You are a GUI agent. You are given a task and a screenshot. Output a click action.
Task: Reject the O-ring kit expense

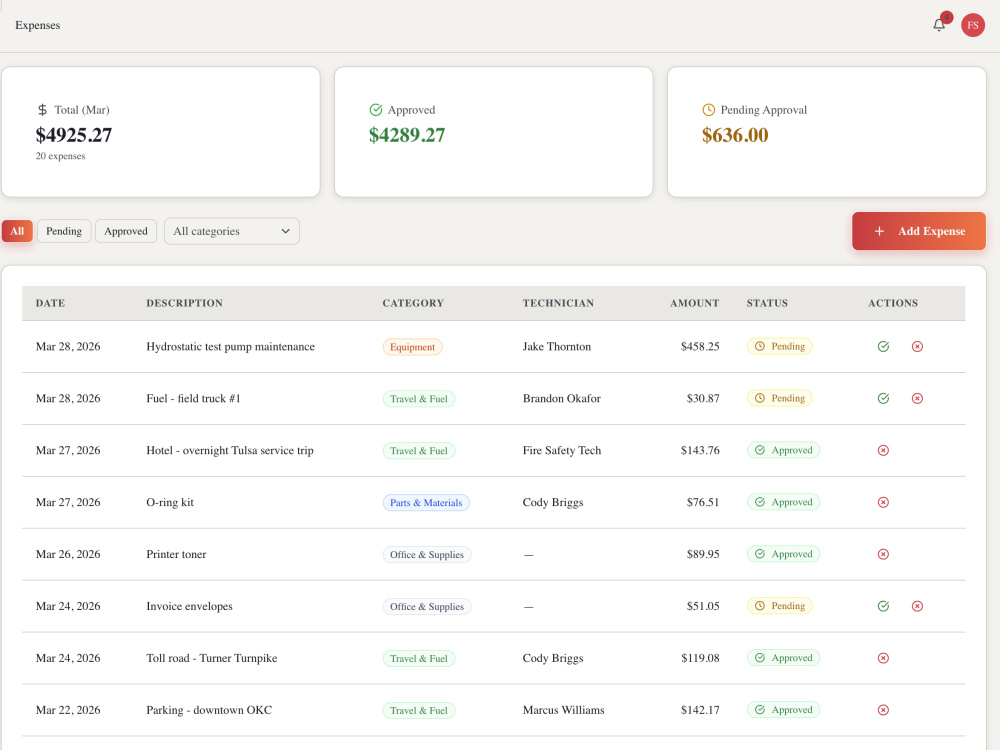(883, 503)
